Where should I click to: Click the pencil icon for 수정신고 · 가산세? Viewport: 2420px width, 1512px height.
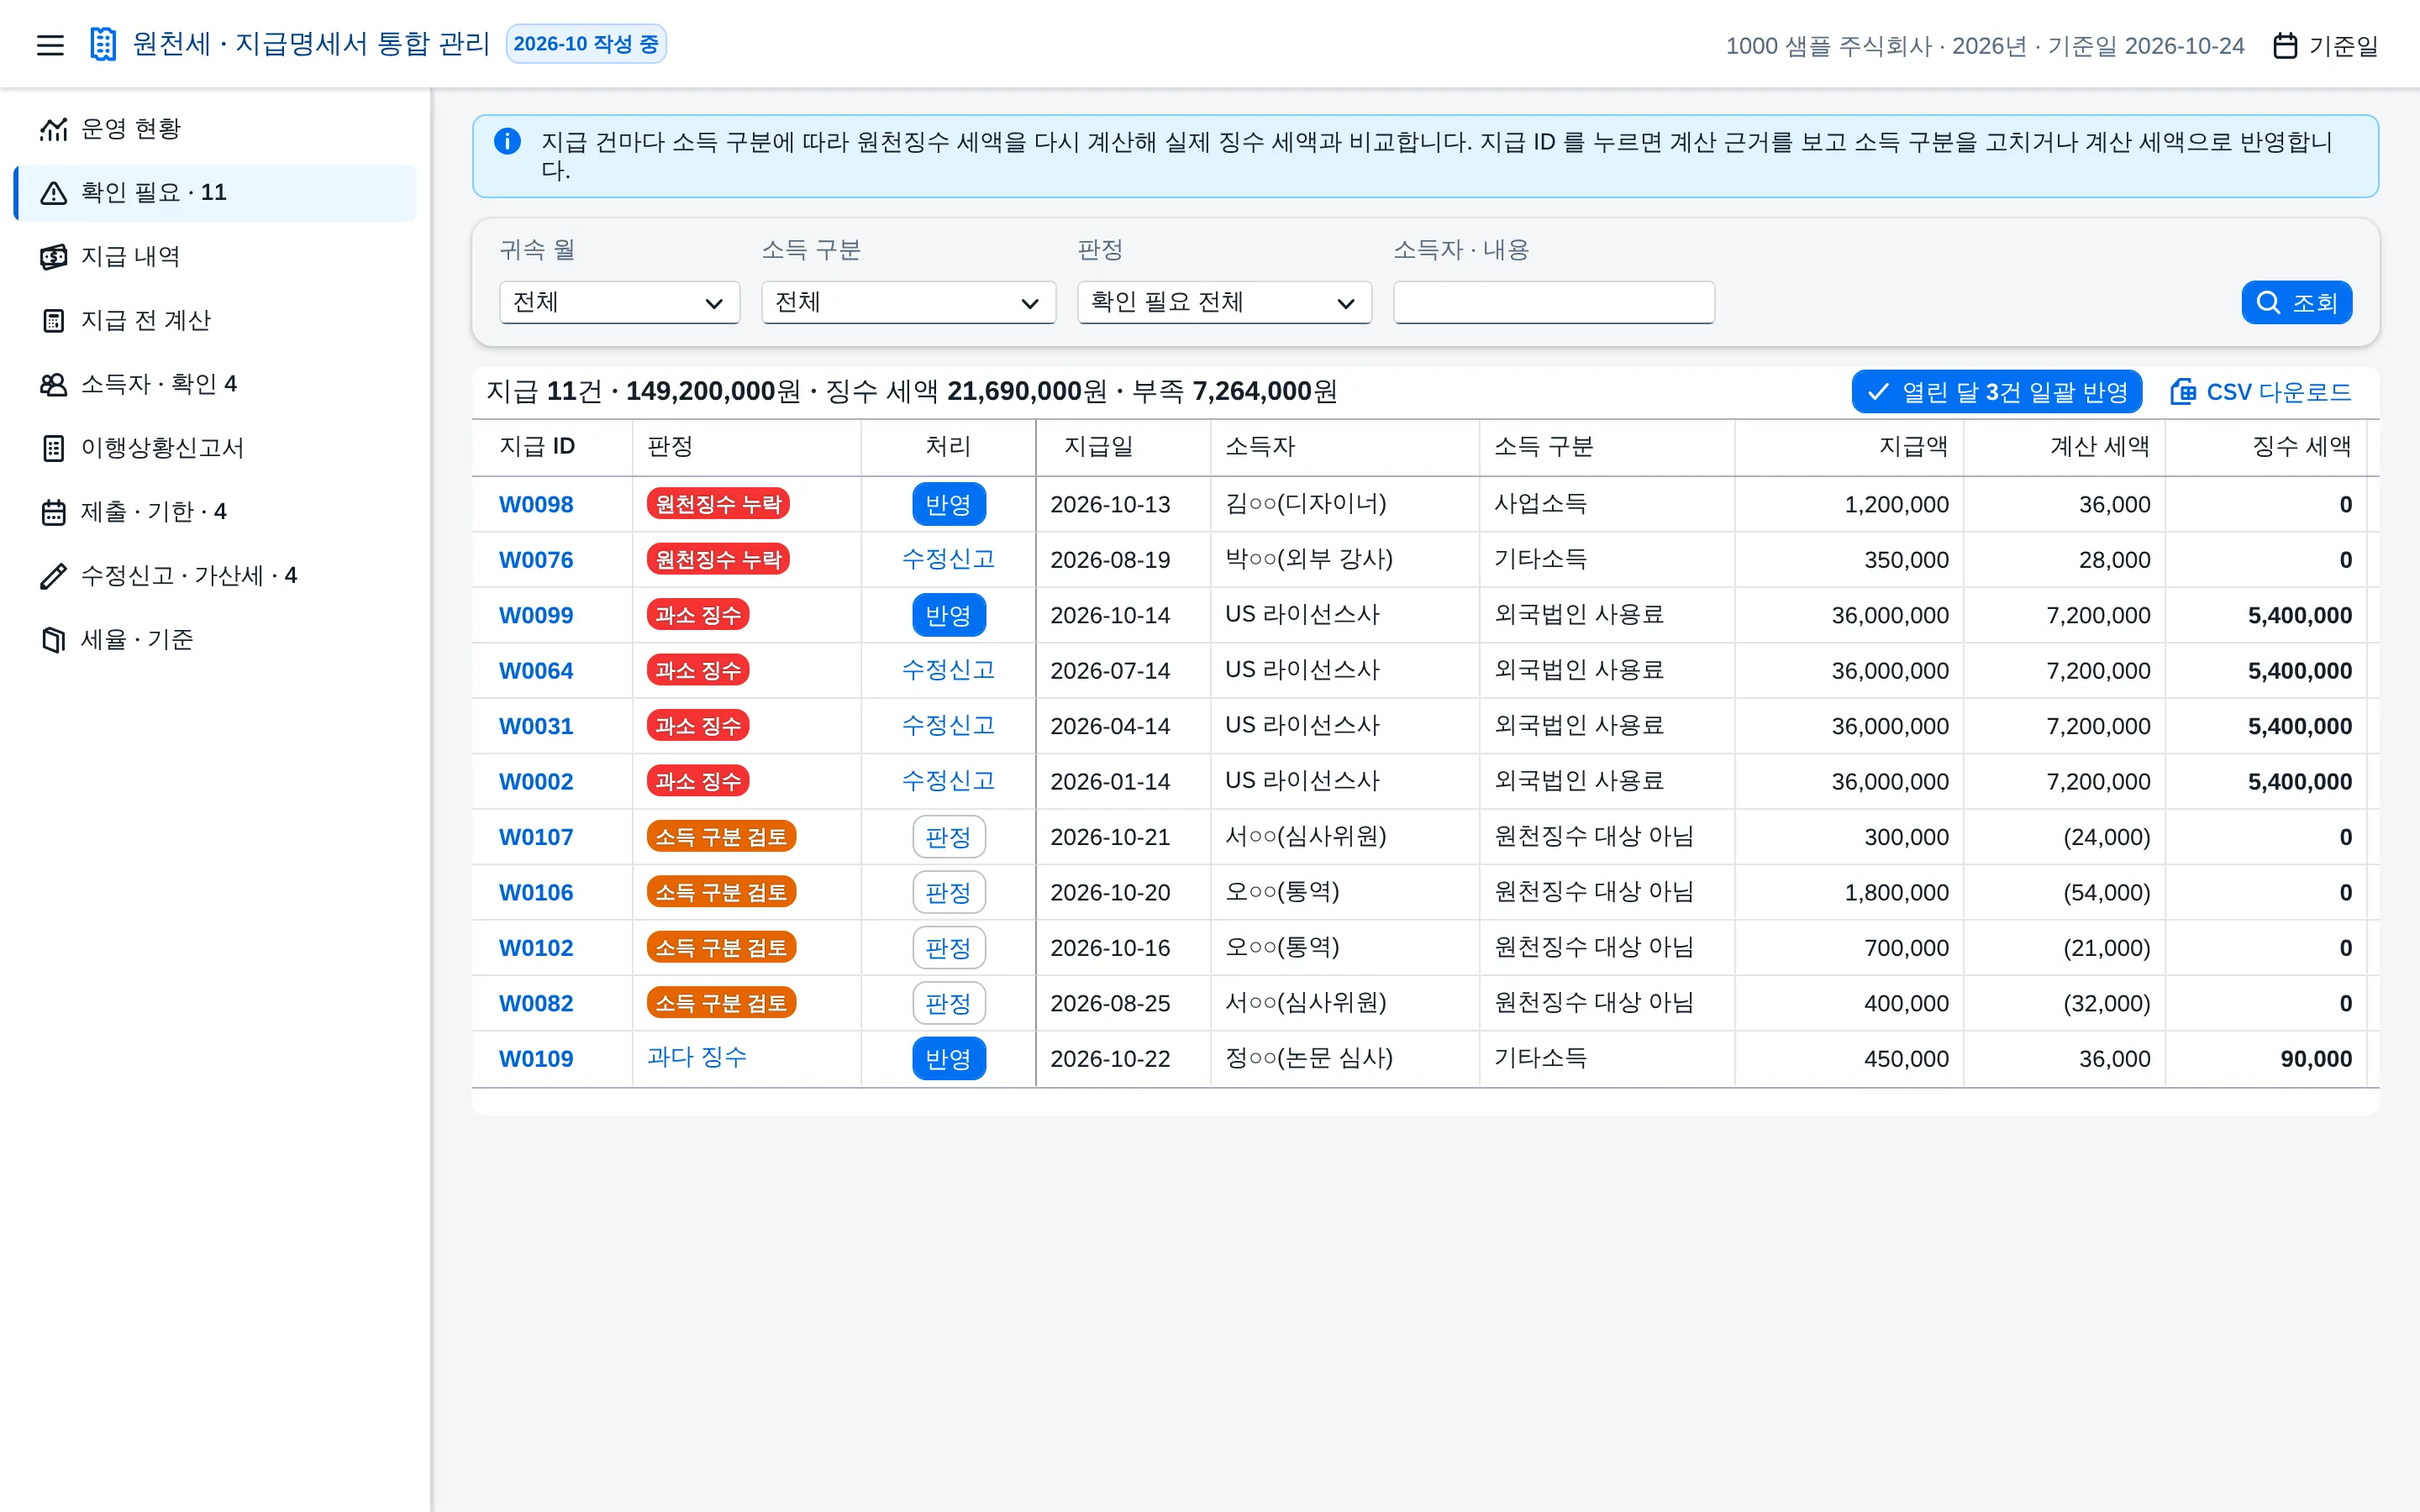53,576
